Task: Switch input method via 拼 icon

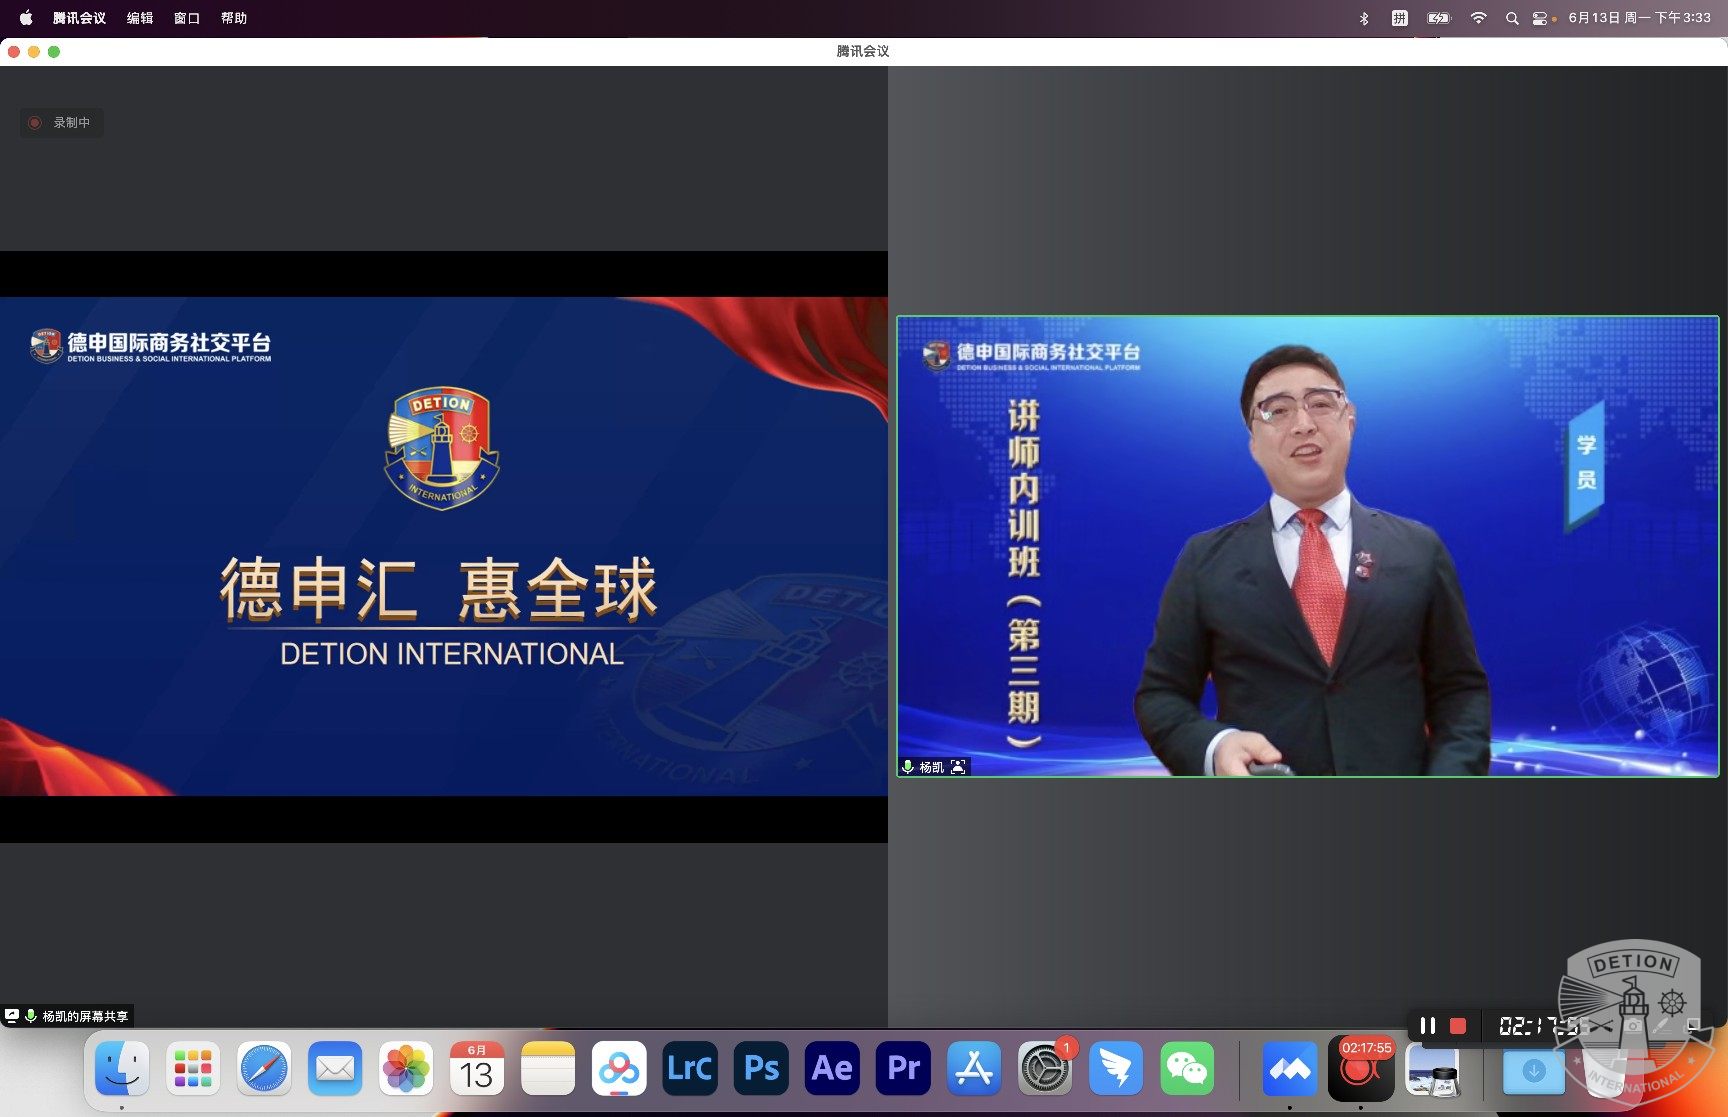Action: pyautogui.click(x=1399, y=18)
